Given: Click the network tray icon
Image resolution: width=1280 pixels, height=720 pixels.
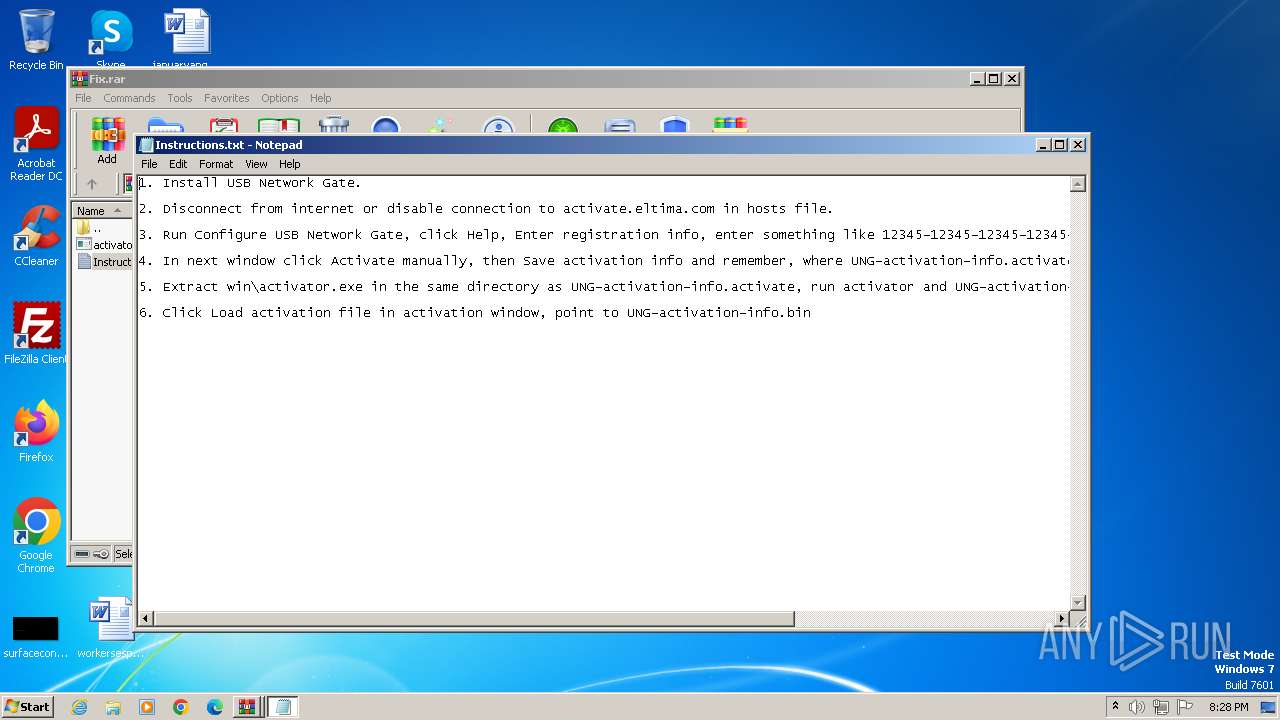Looking at the screenshot, I should (1161, 707).
